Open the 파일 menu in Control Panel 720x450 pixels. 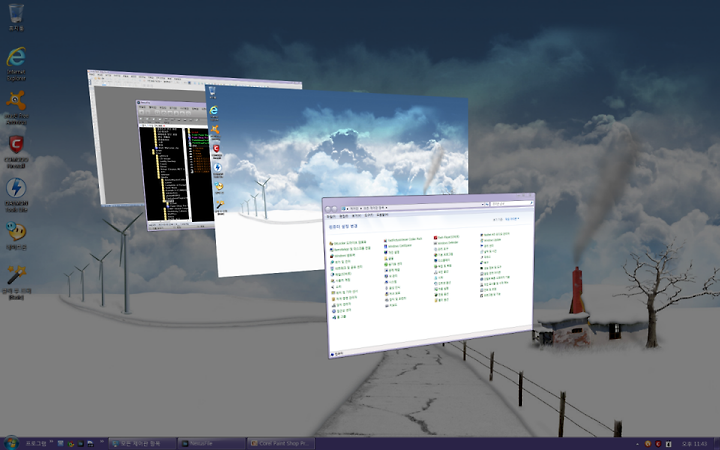pyautogui.click(x=331, y=216)
